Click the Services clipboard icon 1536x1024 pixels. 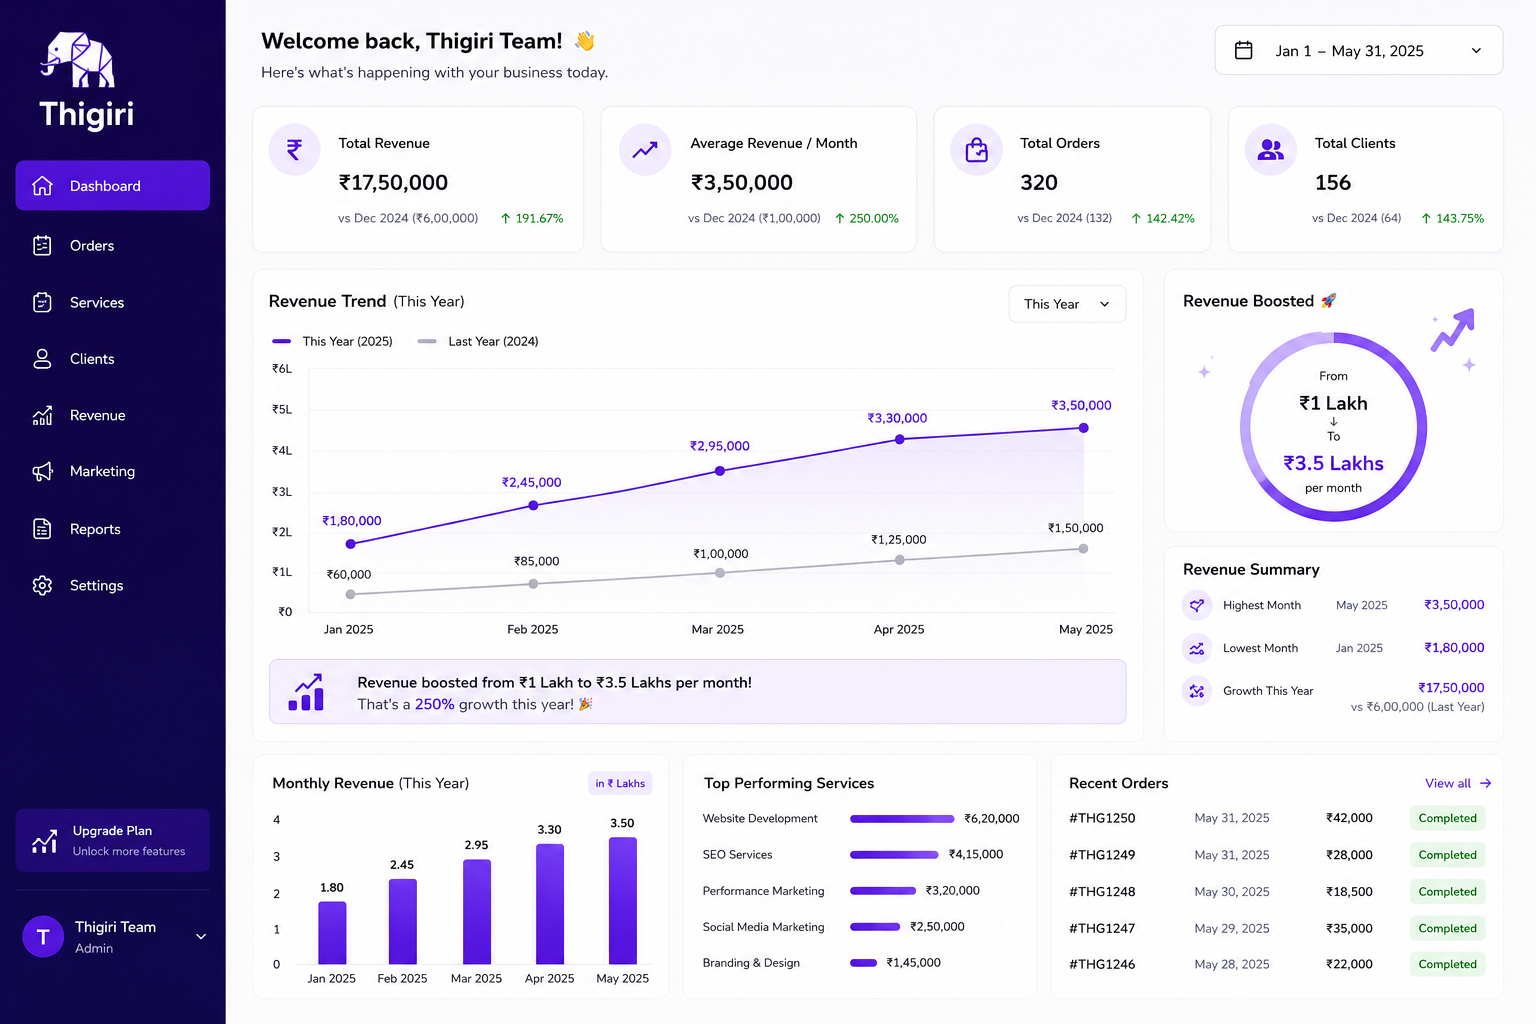(42, 302)
